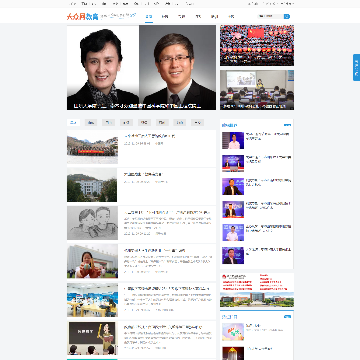The width and height of the screenshot is (360, 360).
Task: Open title beside girl holding objects
Action: 155,250
